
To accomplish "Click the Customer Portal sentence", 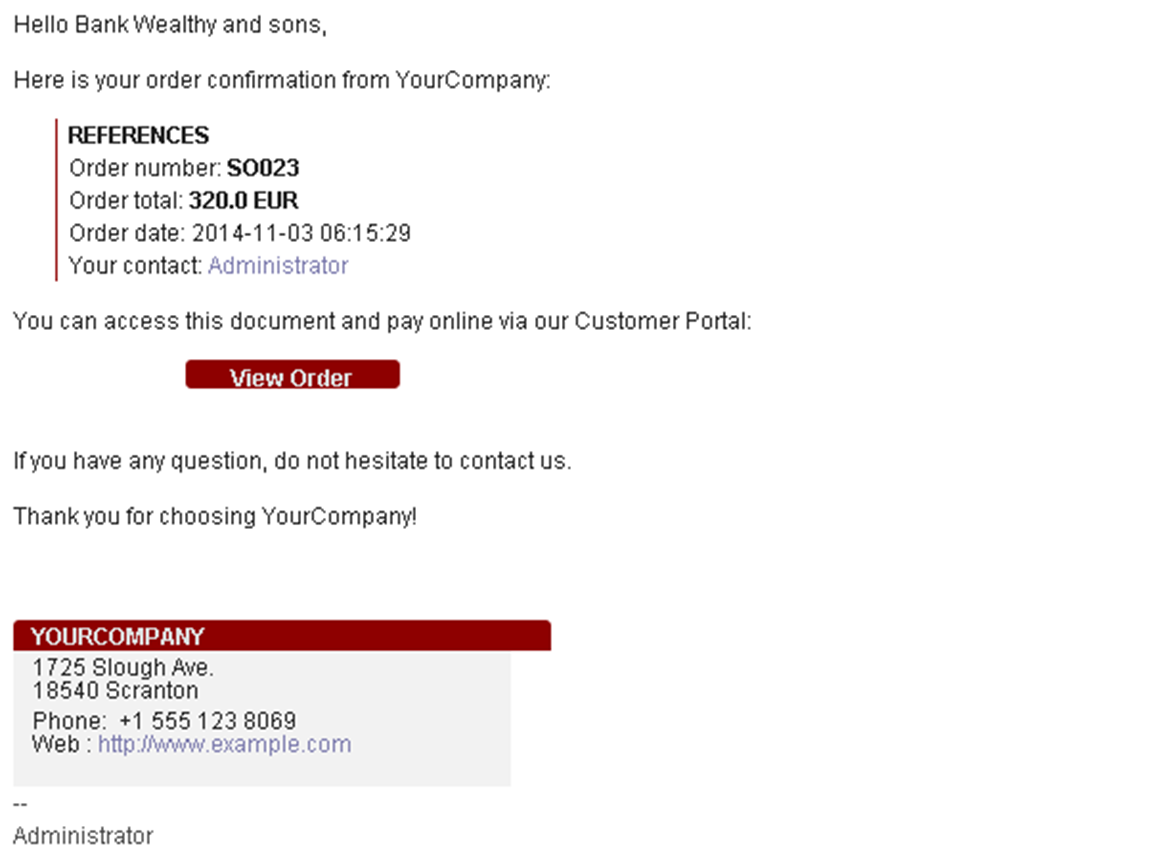I will click(x=382, y=321).
